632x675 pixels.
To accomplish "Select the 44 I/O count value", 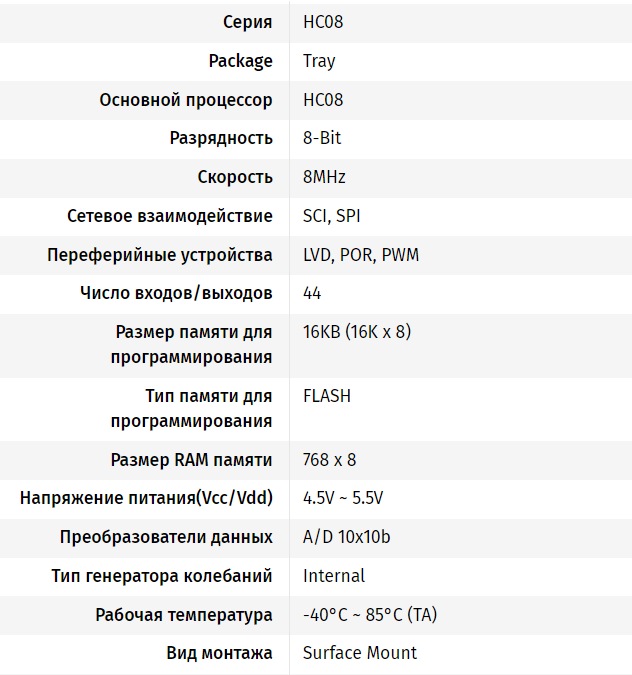I will pyautogui.click(x=312, y=293).
